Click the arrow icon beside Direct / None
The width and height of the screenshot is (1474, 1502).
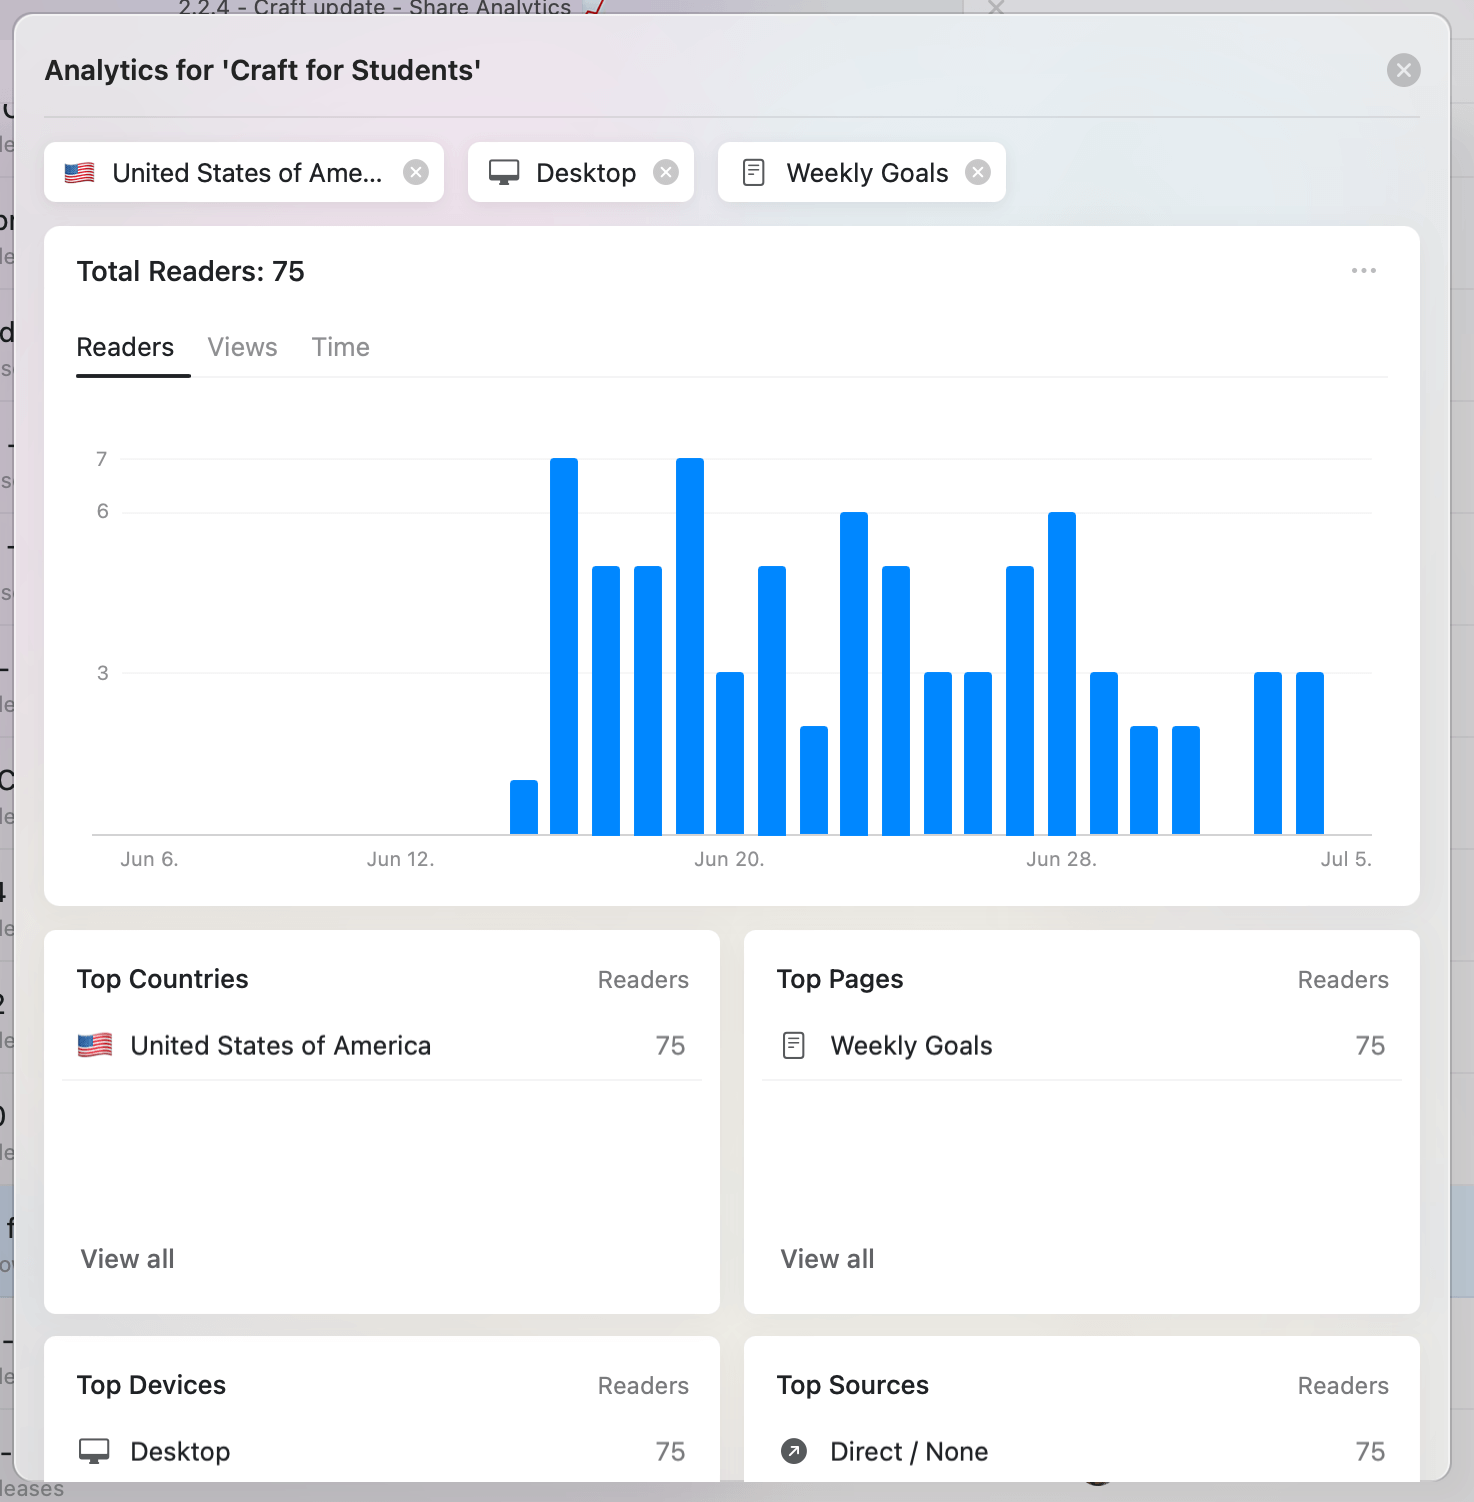click(794, 1451)
